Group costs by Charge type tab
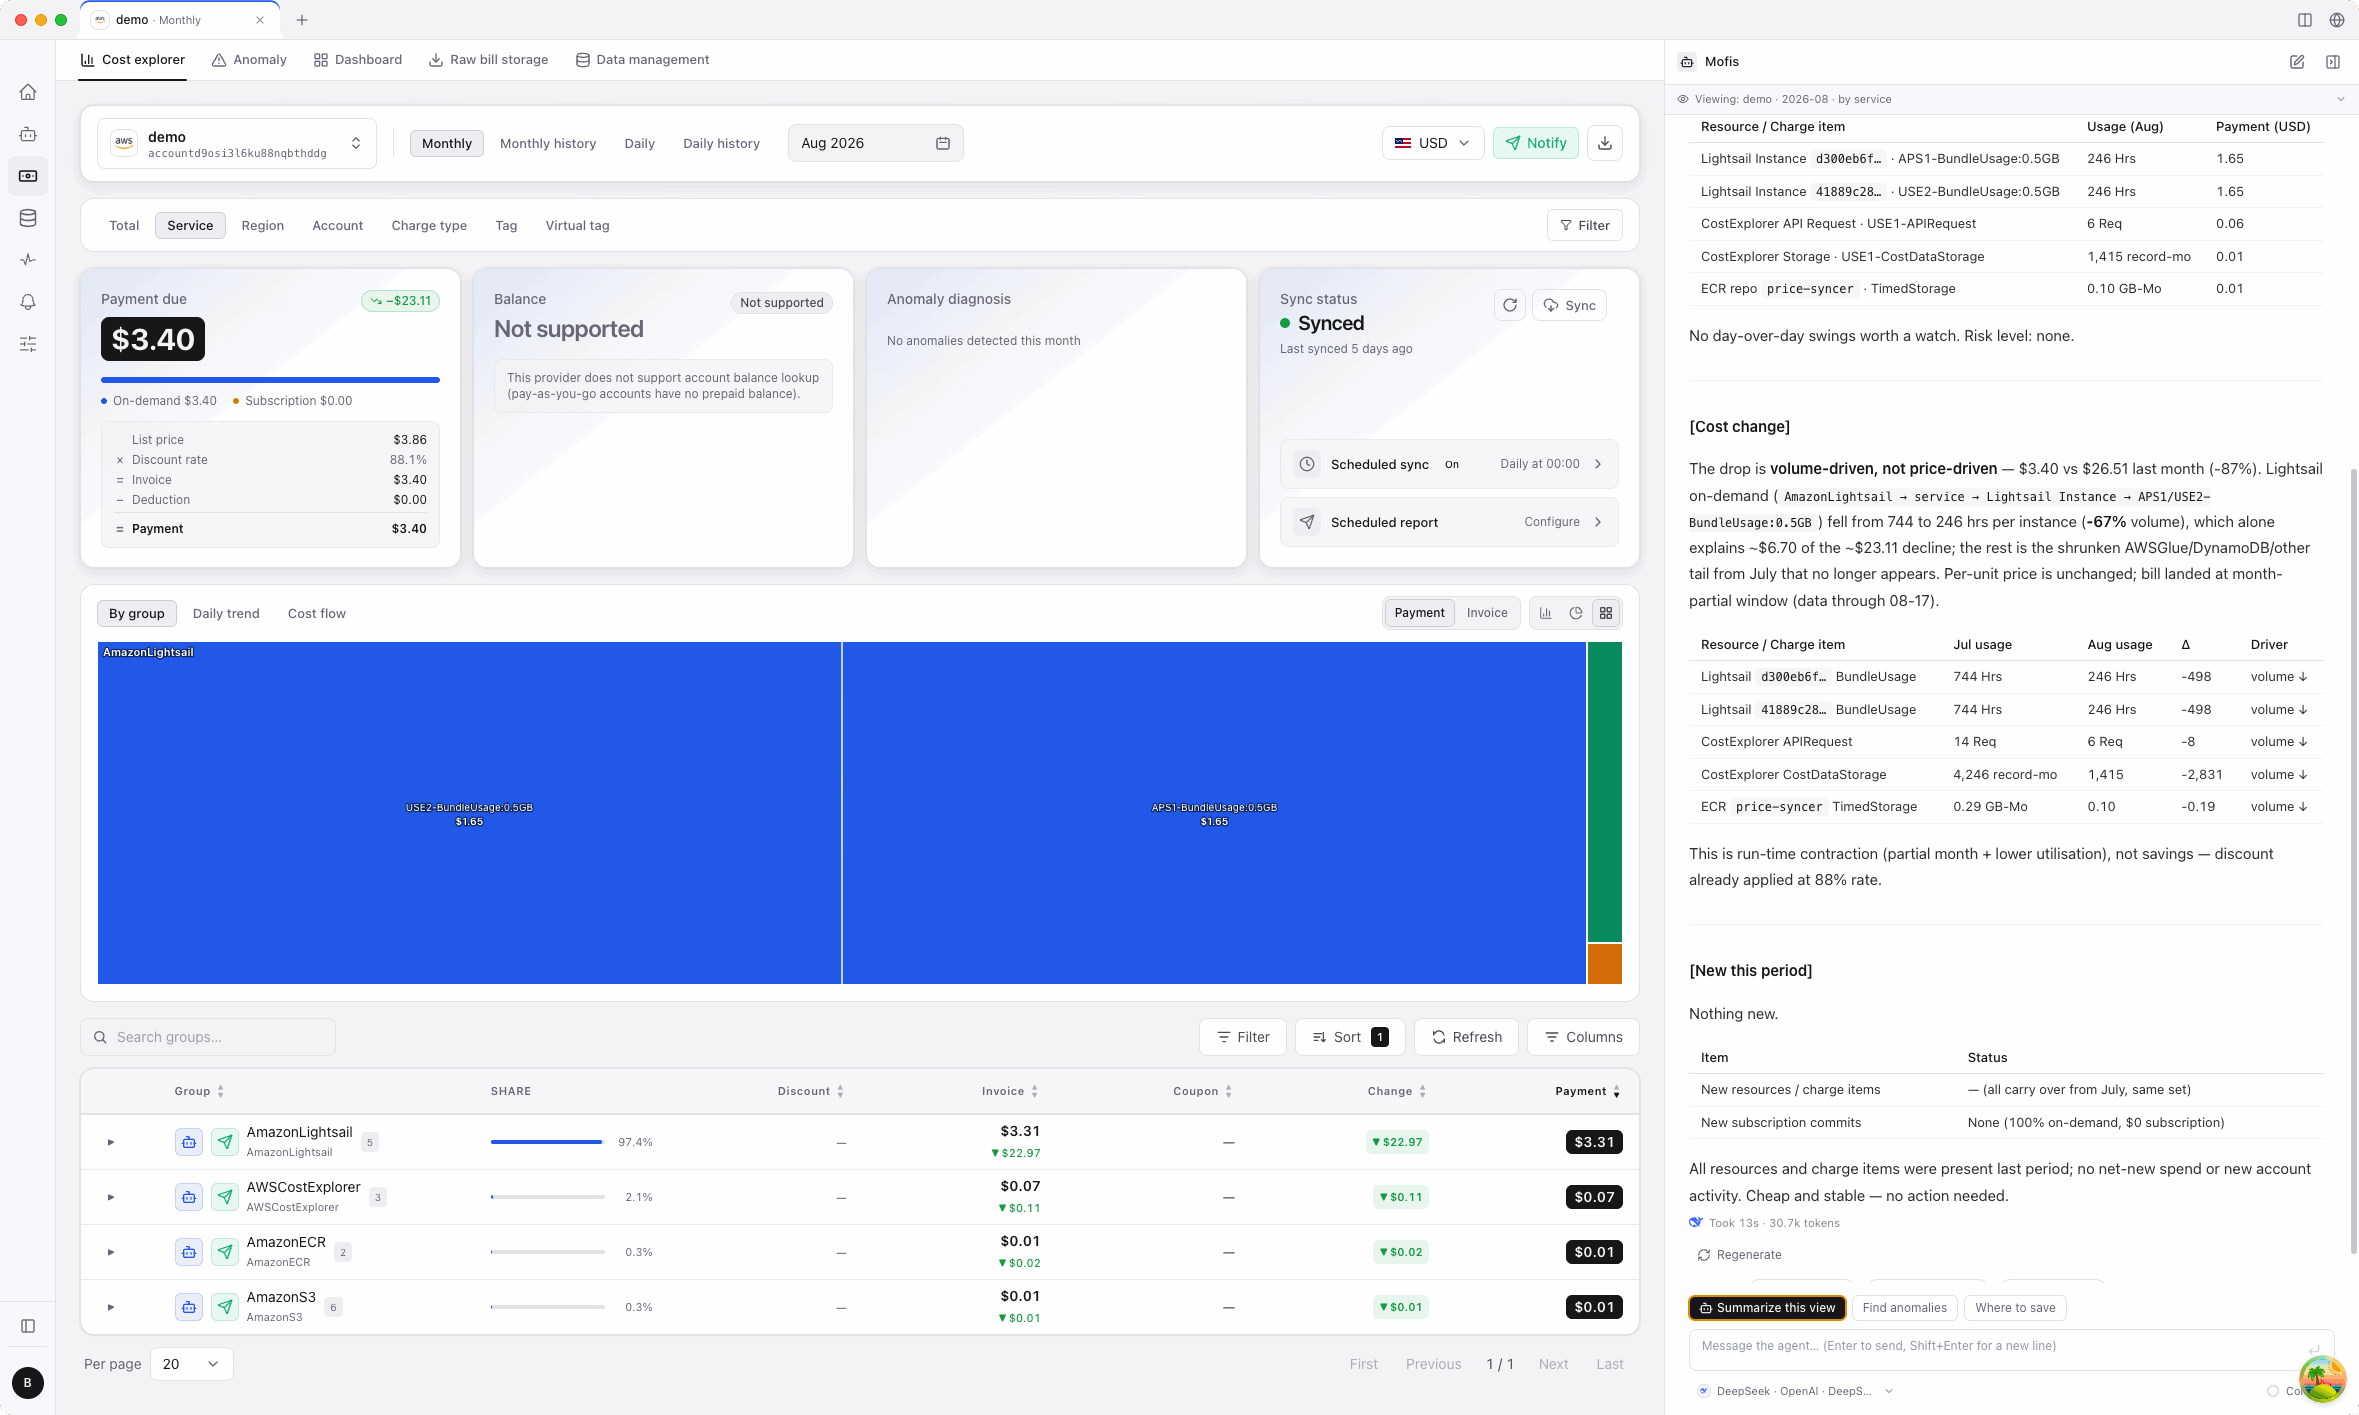Viewport: 2359px width, 1415px height. (x=429, y=225)
